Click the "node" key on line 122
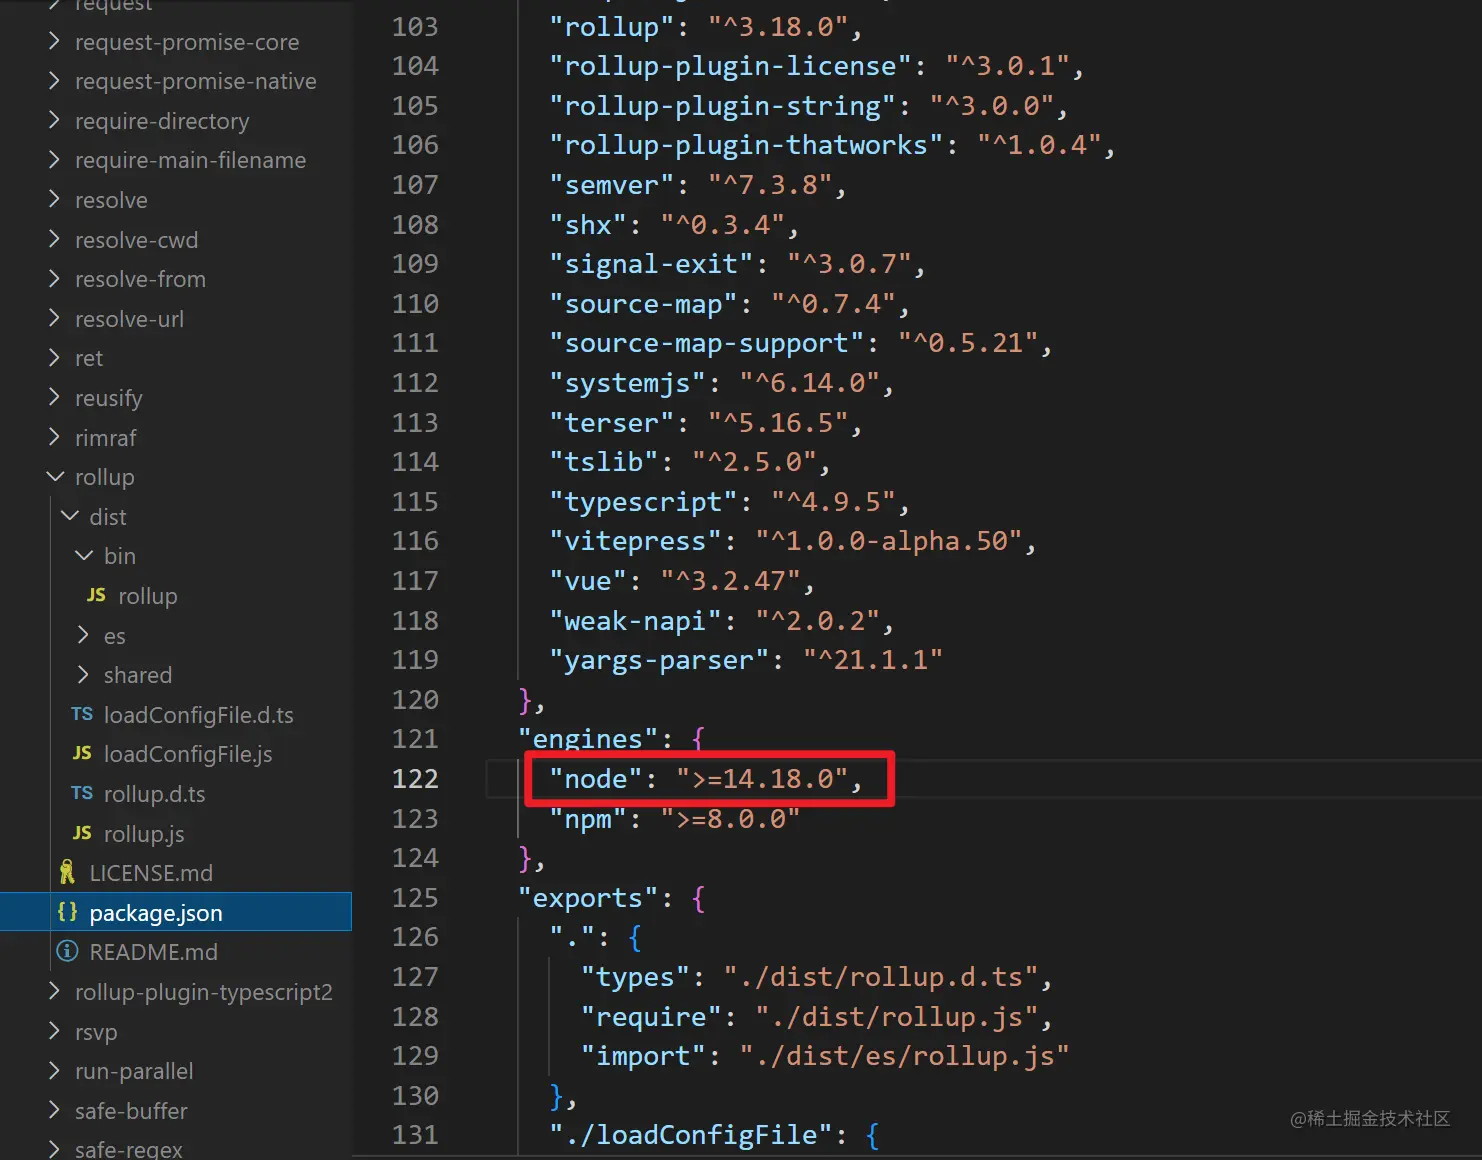Screen dimensions: 1482x1160 (596, 778)
